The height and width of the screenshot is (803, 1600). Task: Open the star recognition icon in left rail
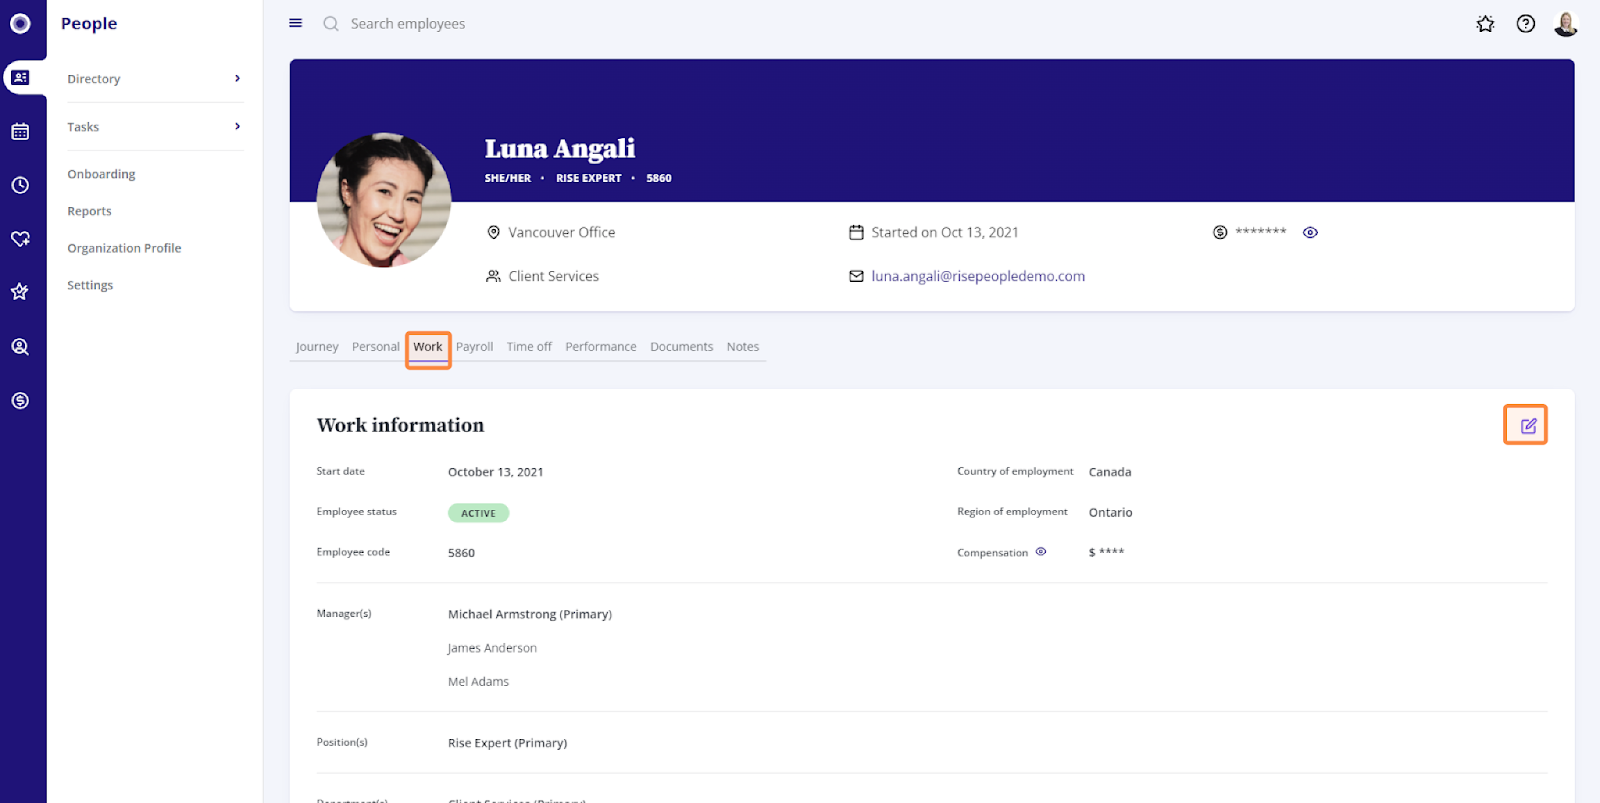(x=20, y=292)
